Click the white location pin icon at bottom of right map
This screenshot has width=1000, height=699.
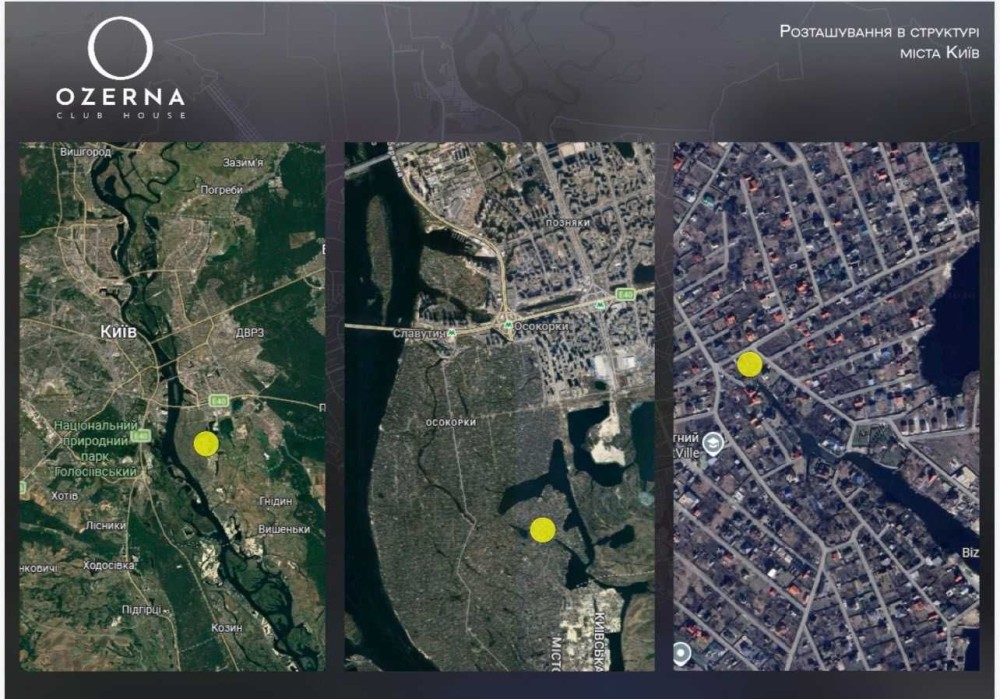(x=681, y=654)
